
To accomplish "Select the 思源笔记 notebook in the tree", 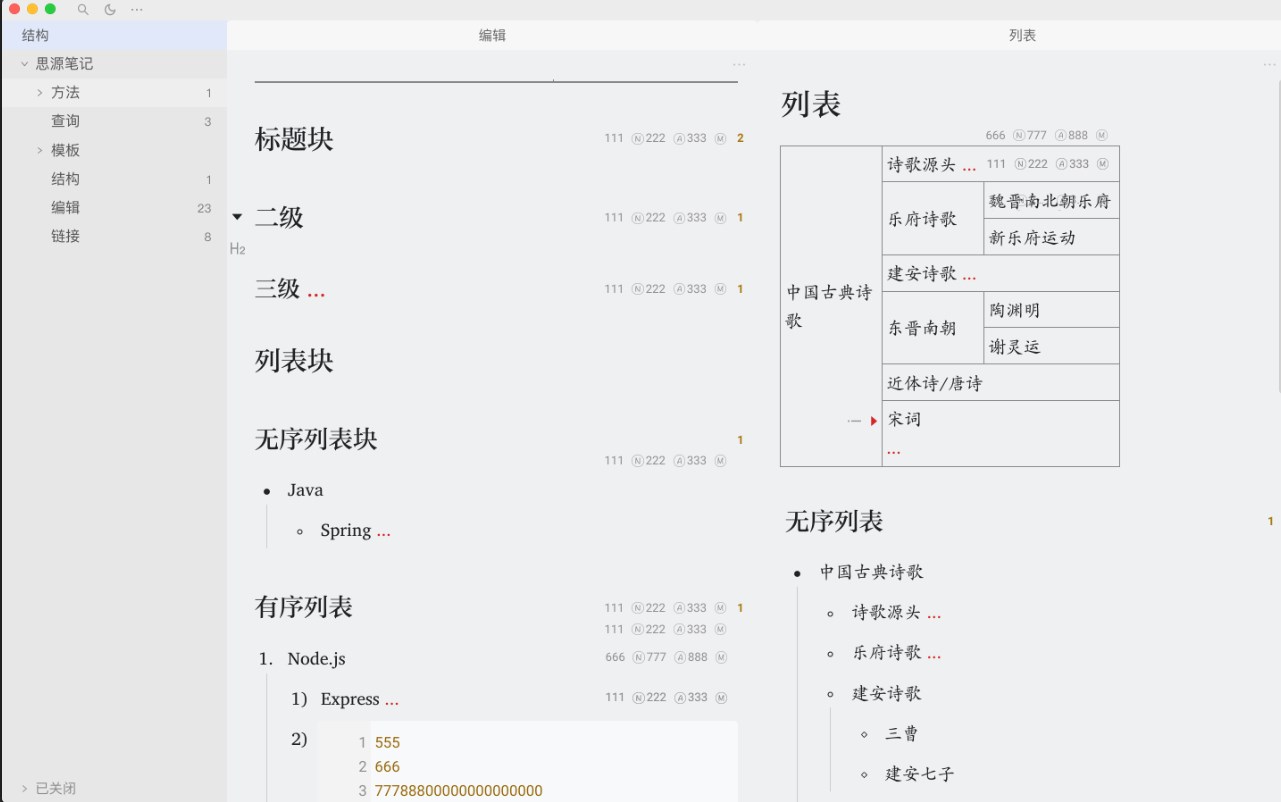I will (64, 63).
